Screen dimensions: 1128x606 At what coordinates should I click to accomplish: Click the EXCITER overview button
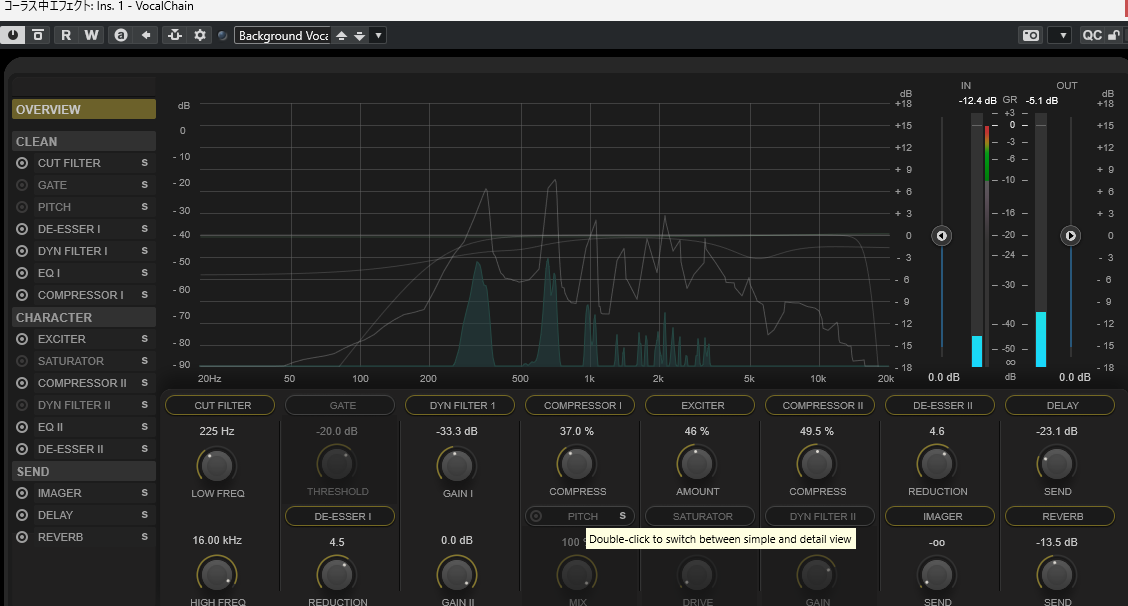(x=700, y=405)
